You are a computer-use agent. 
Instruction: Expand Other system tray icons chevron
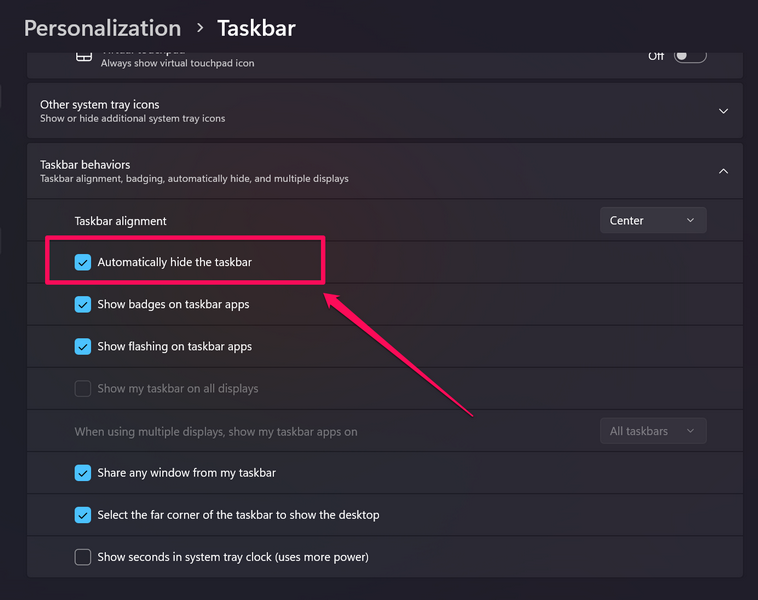pos(723,111)
